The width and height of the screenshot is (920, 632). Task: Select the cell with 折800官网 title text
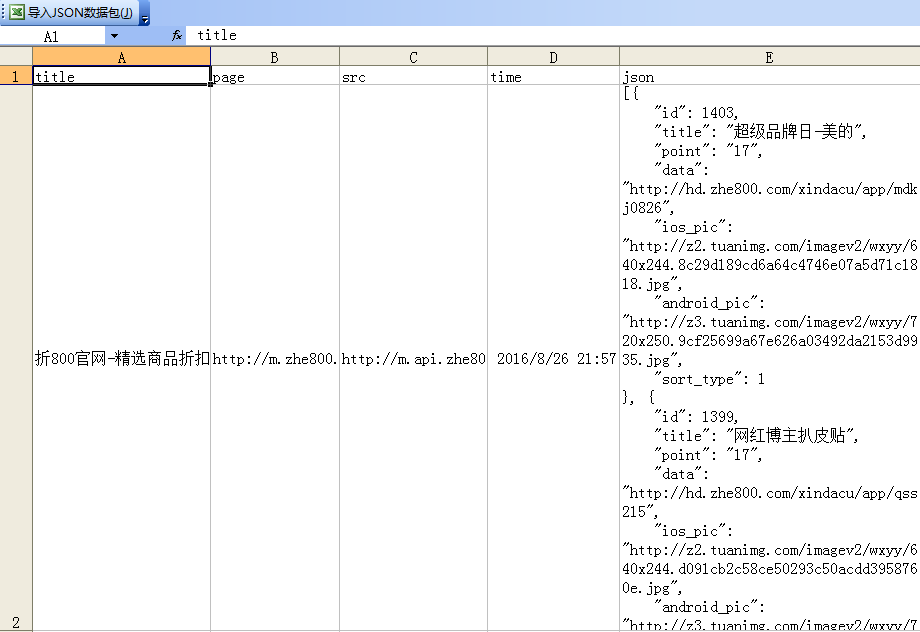pyautogui.click(x=121, y=359)
